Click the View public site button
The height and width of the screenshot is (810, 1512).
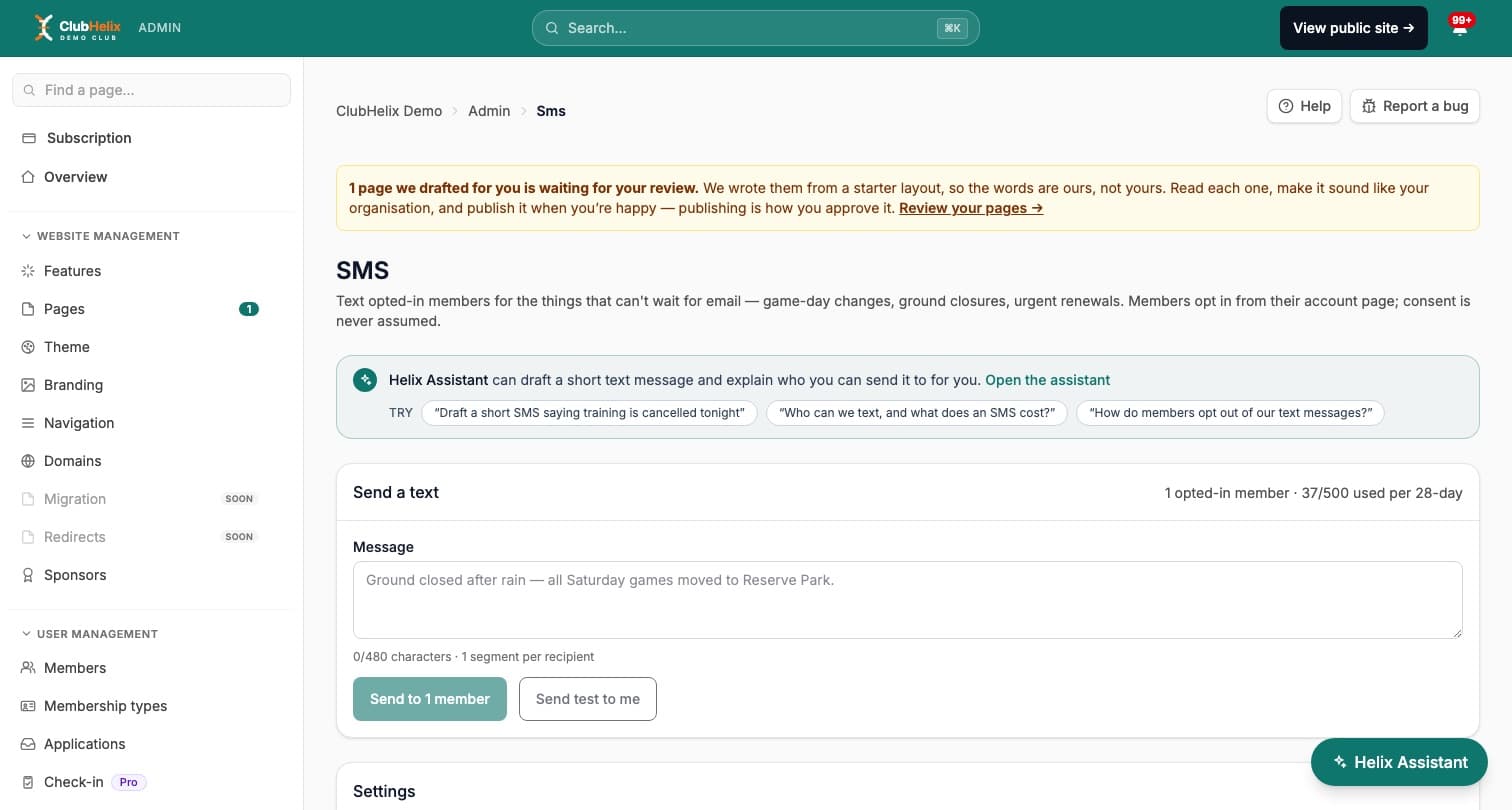1354,28
